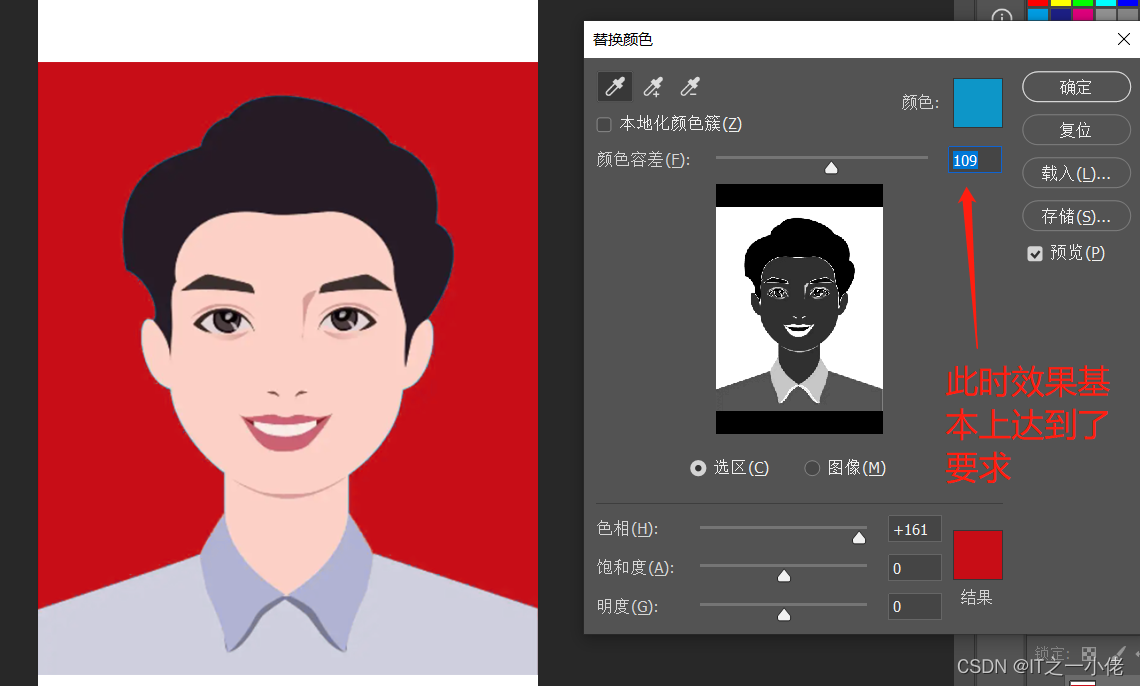Select the Subtract from Sample eyedropper (minus)

pos(690,86)
